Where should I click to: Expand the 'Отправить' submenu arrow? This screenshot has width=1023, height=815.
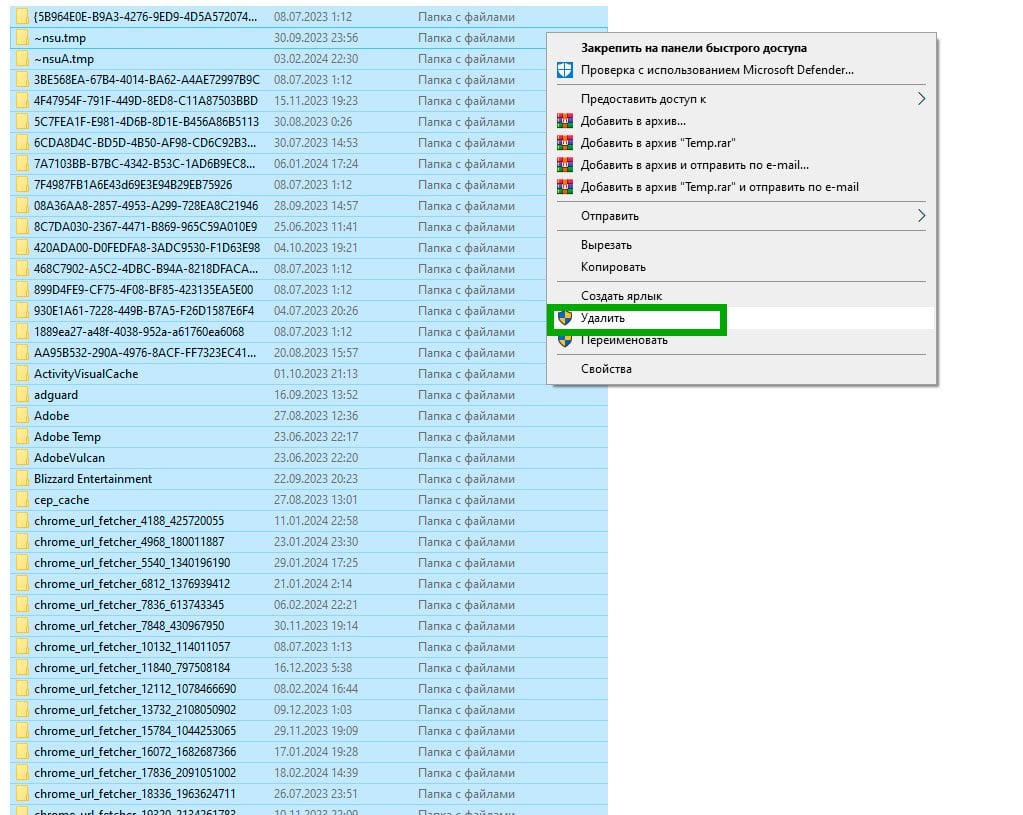pos(921,215)
